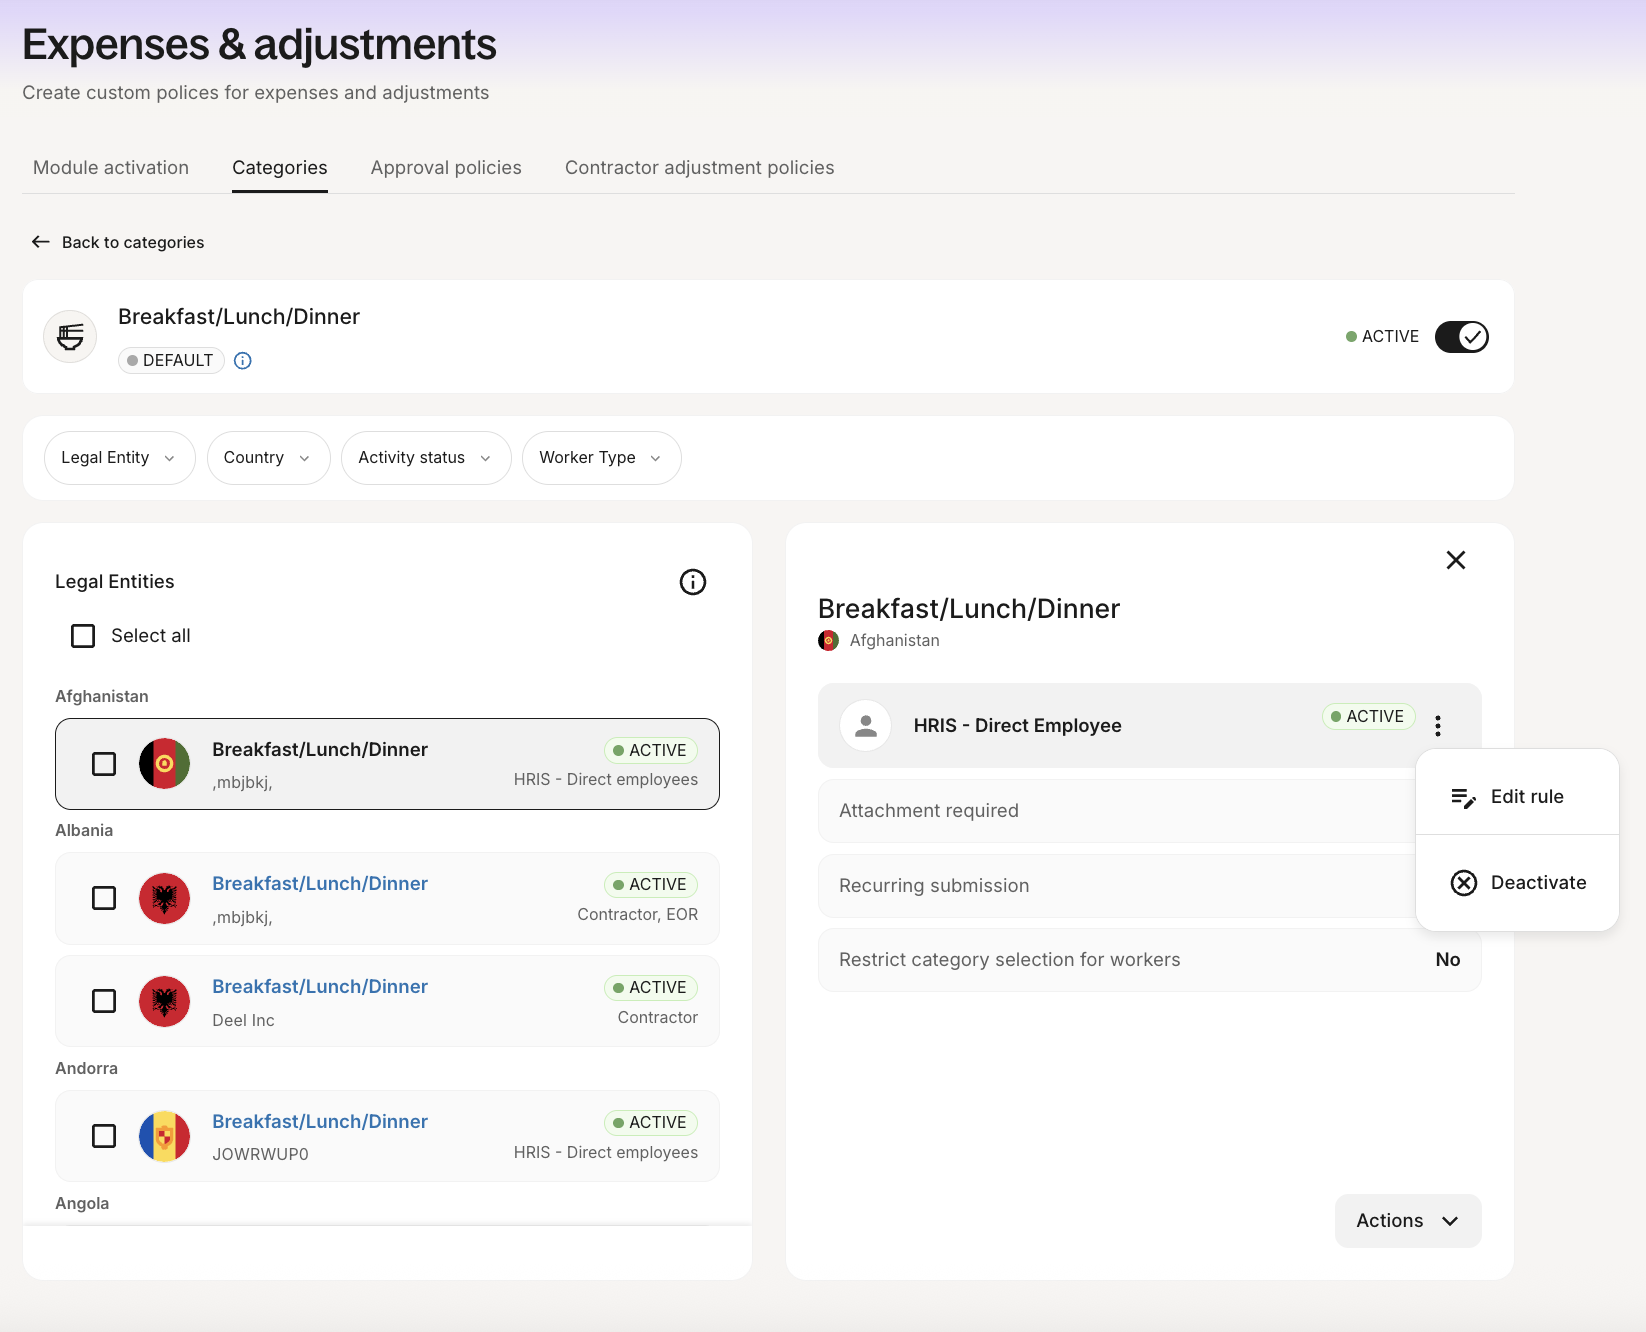
Task: Click the small Afghanistan flag in the detail panel header
Action: 829,641
